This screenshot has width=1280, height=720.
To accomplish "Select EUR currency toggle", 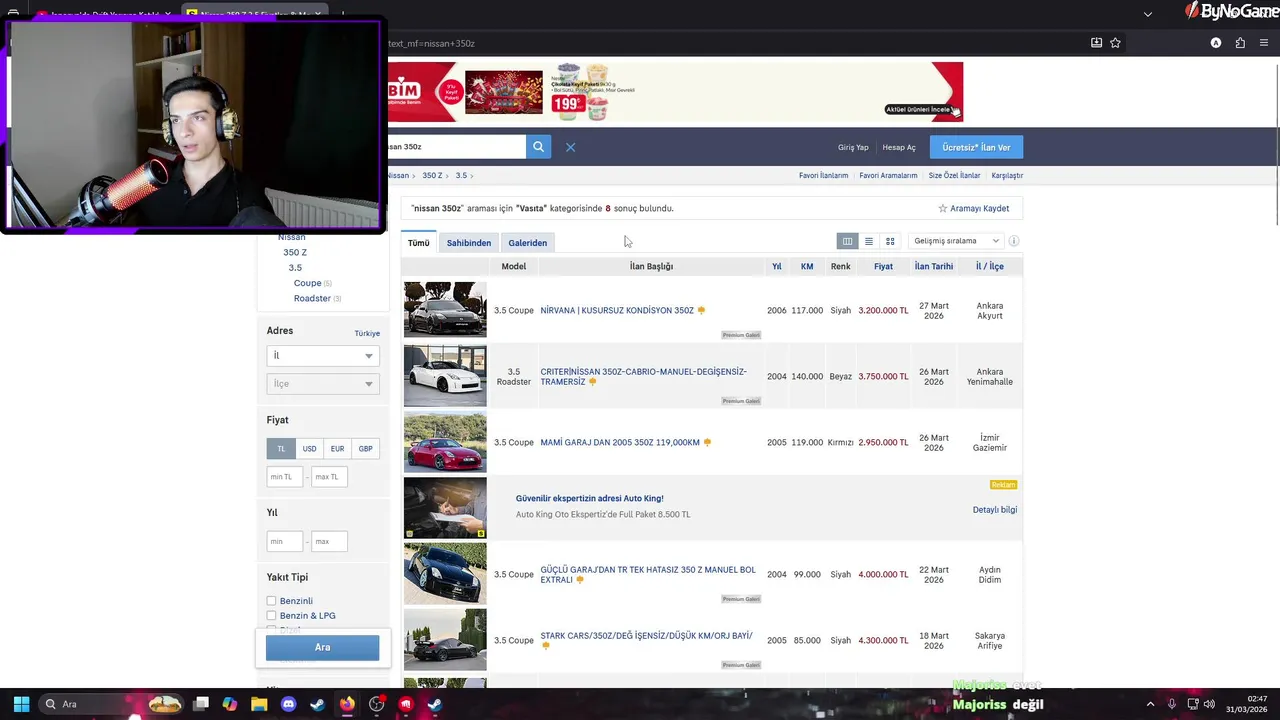I will 338,449.
